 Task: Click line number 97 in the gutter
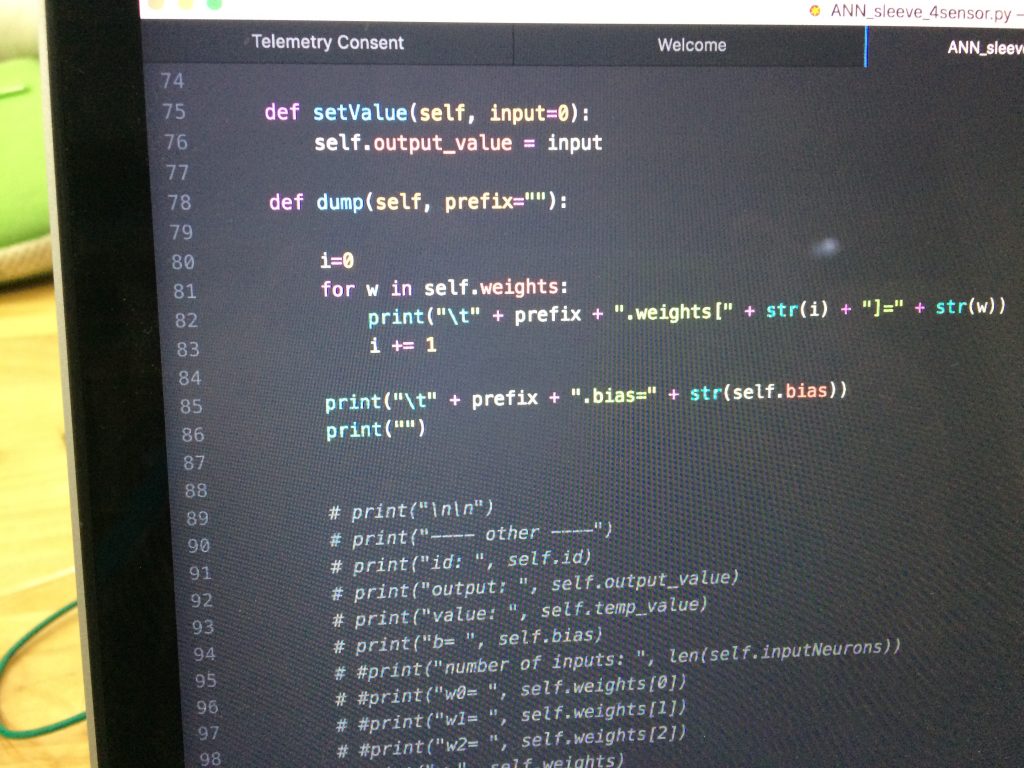click(208, 733)
